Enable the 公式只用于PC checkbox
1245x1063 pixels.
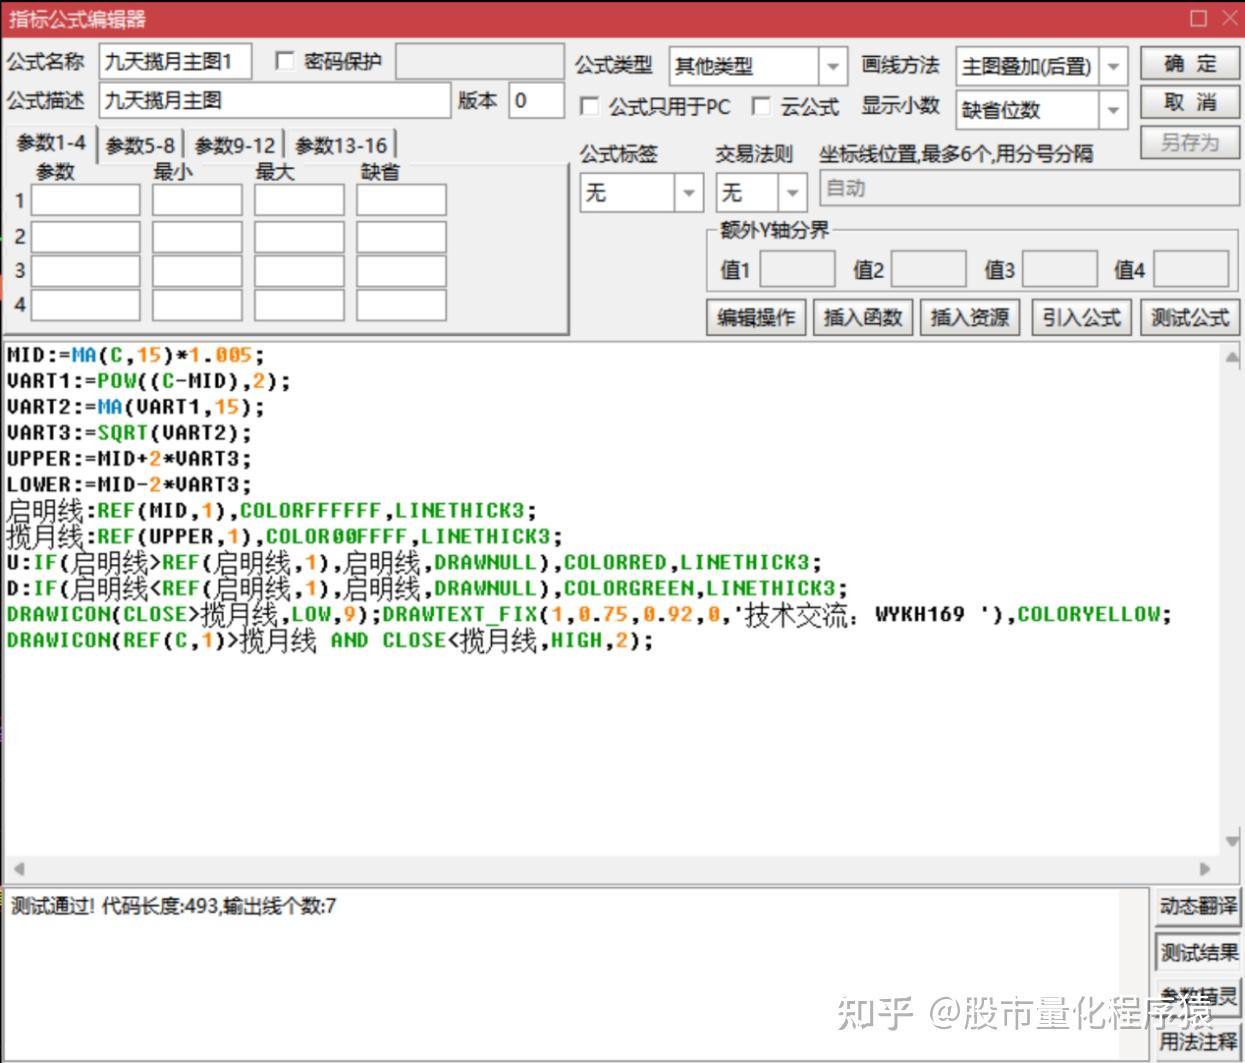pyautogui.click(x=589, y=105)
